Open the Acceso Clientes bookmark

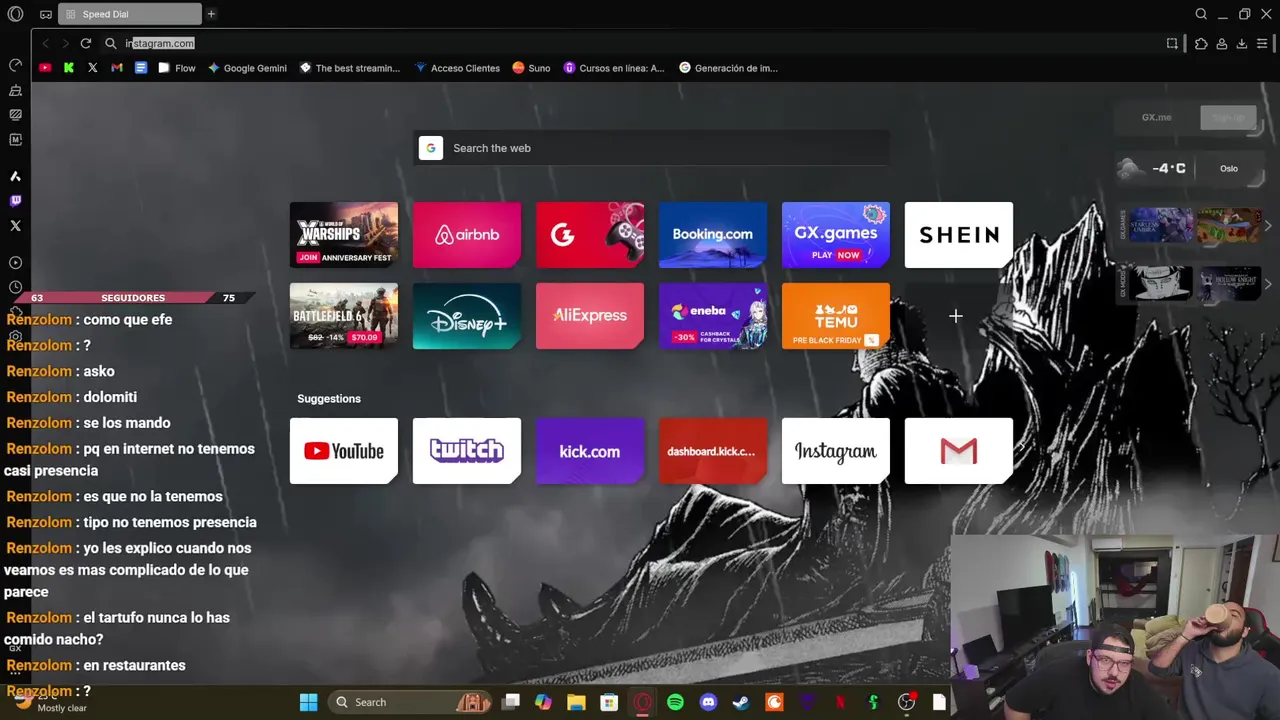[457, 68]
